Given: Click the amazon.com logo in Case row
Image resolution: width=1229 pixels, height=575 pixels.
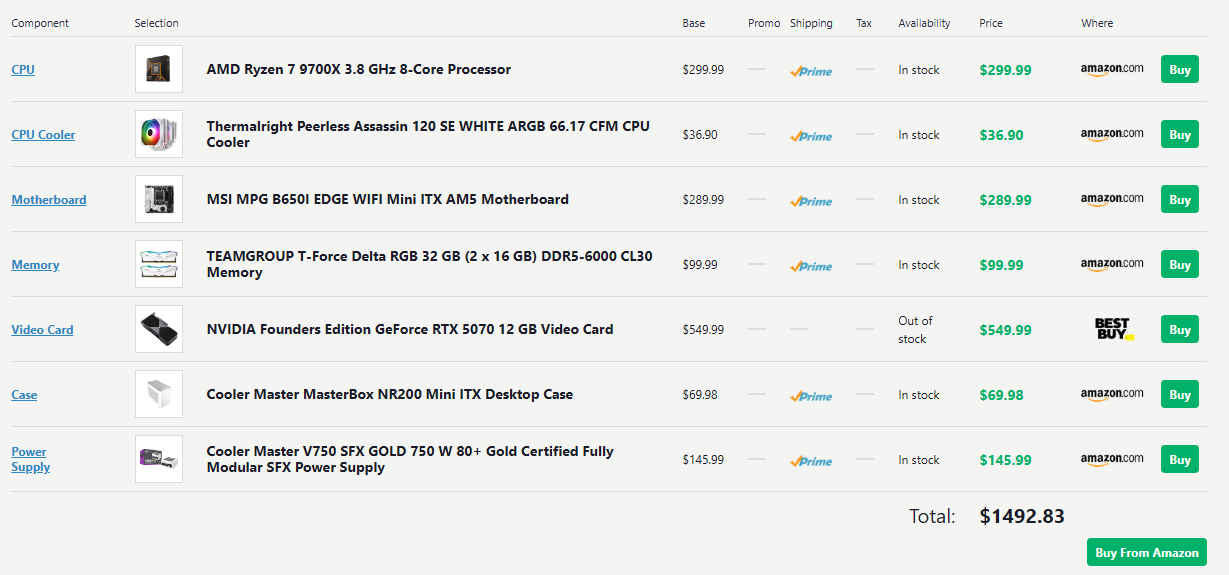Looking at the screenshot, I should pos(1112,395).
